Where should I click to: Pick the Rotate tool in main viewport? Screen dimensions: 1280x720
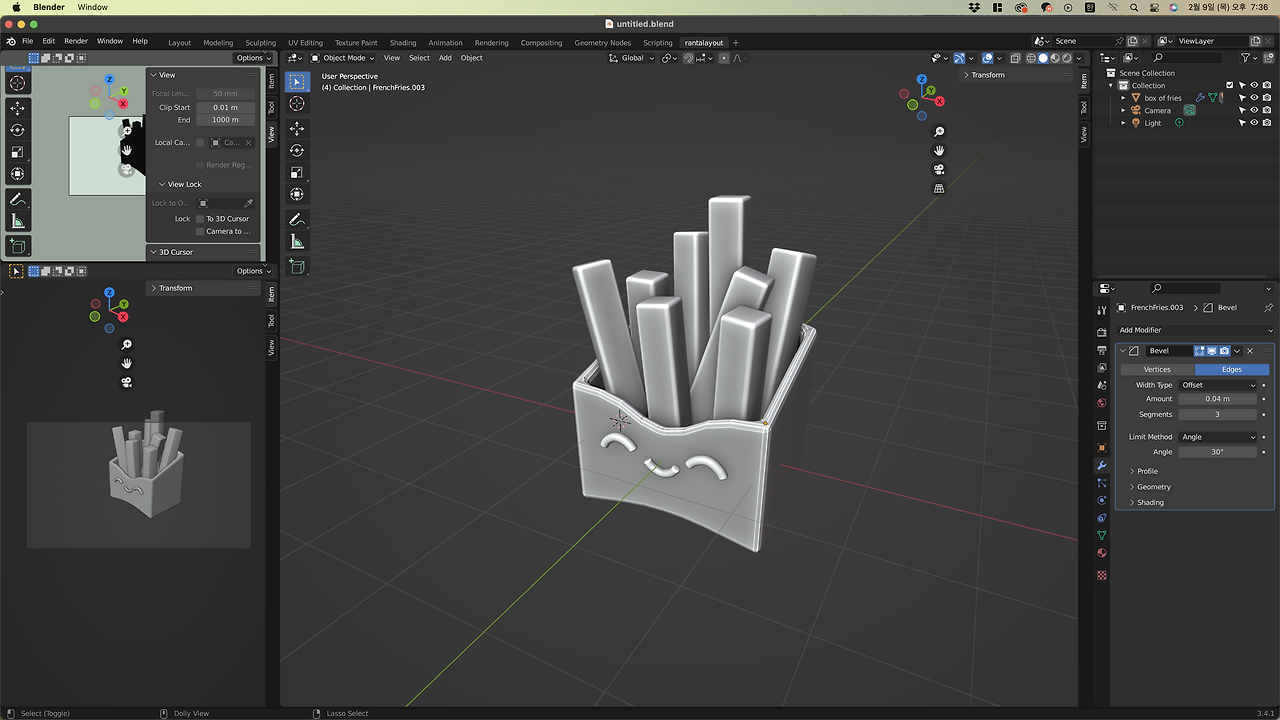pyautogui.click(x=297, y=150)
